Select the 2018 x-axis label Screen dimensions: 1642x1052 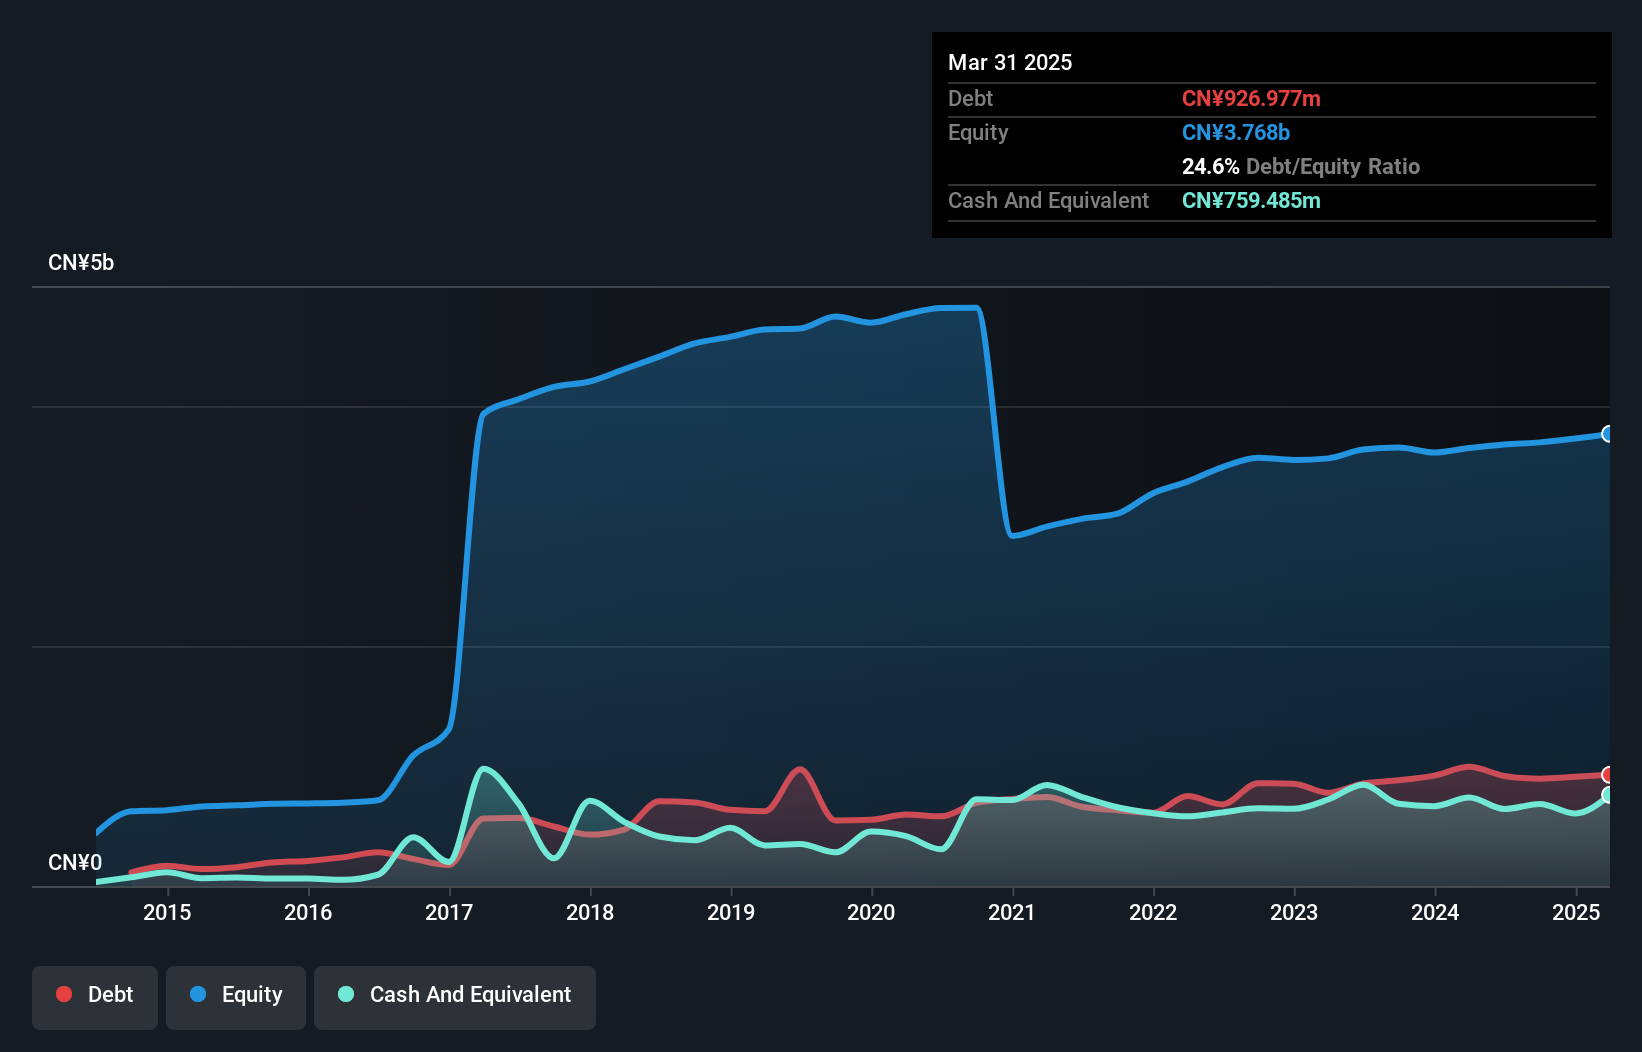coord(590,912)
